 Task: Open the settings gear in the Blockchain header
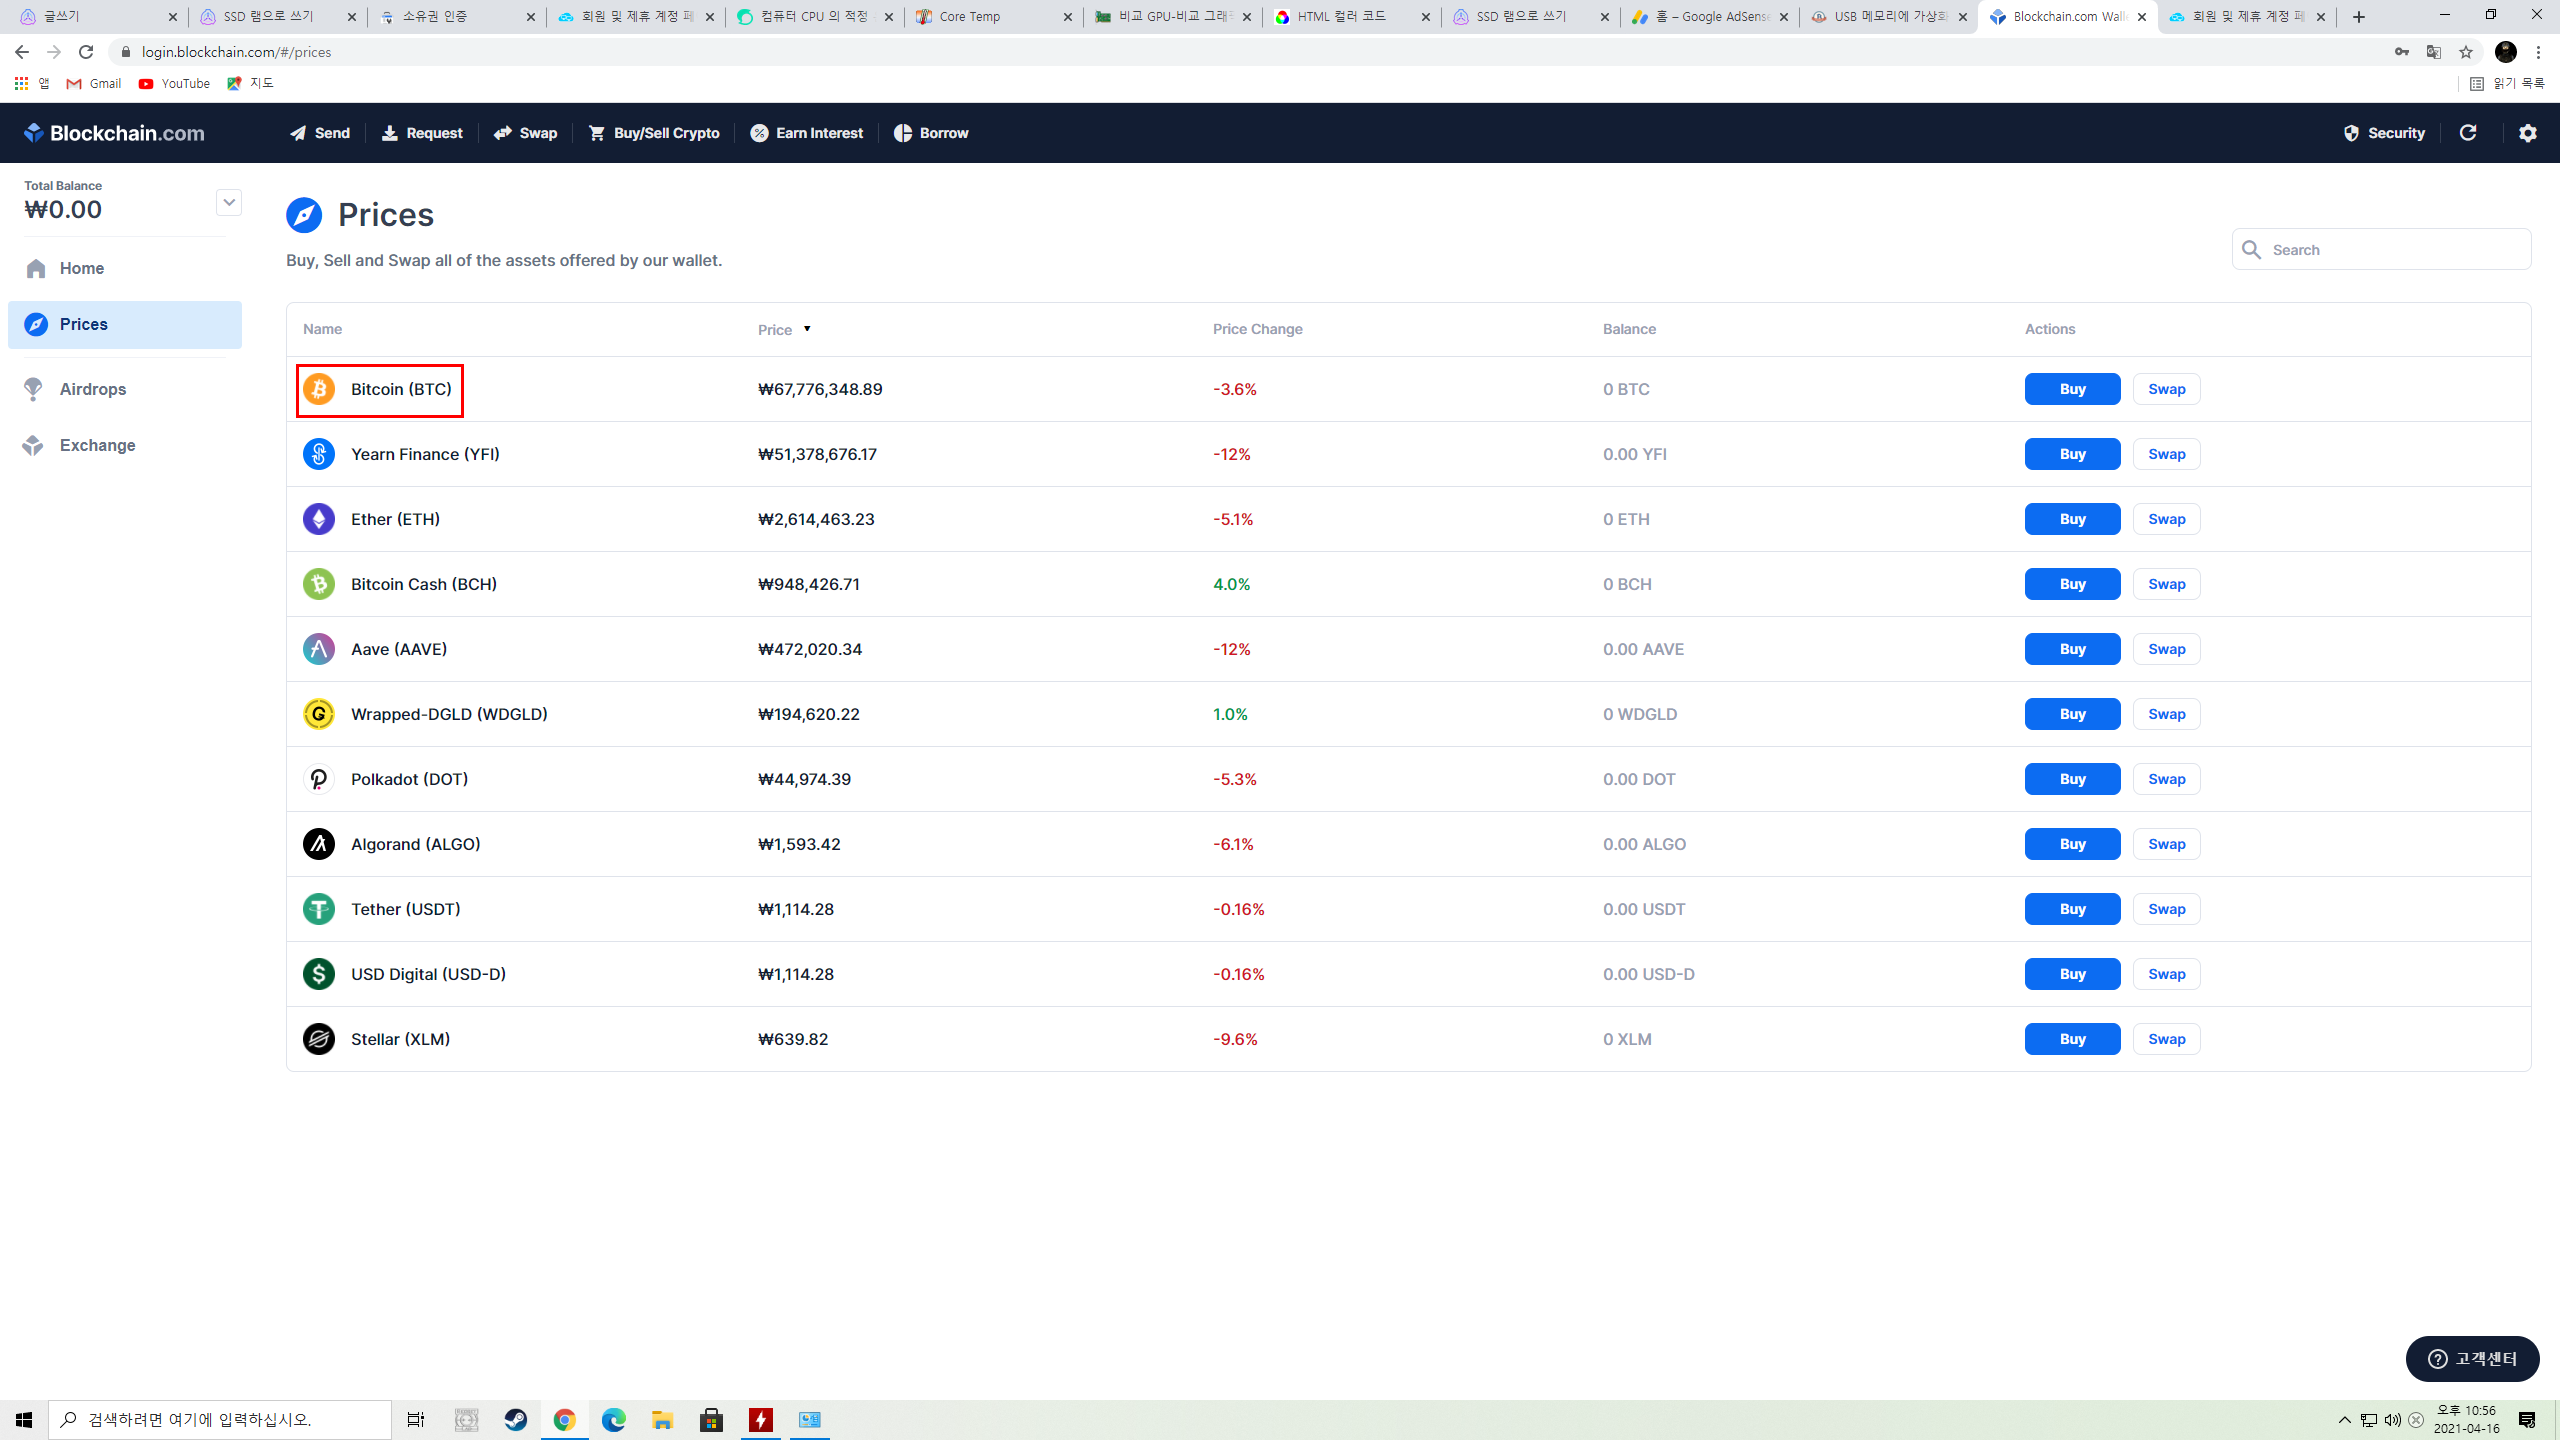click(x=2528, y=133)
